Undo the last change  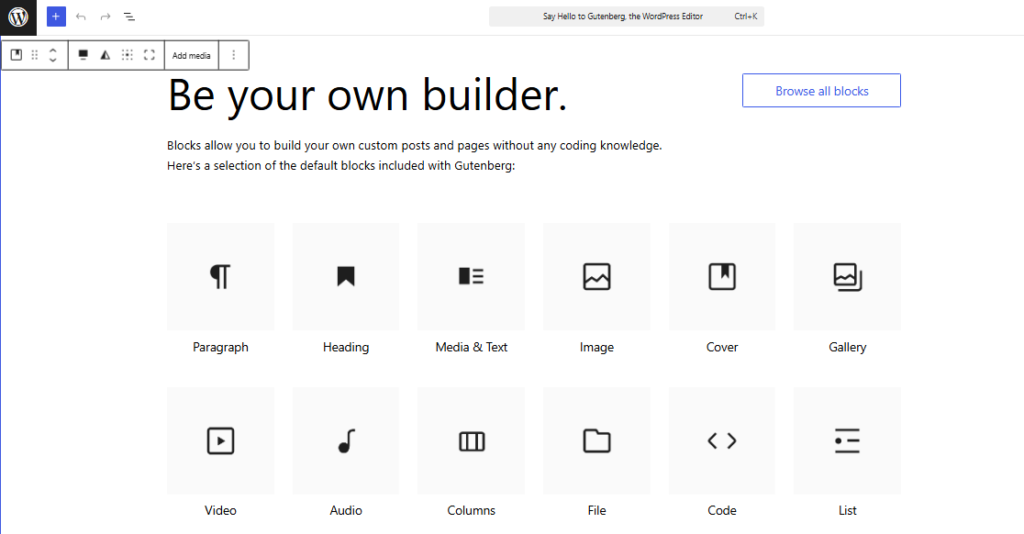coord(81,17)
